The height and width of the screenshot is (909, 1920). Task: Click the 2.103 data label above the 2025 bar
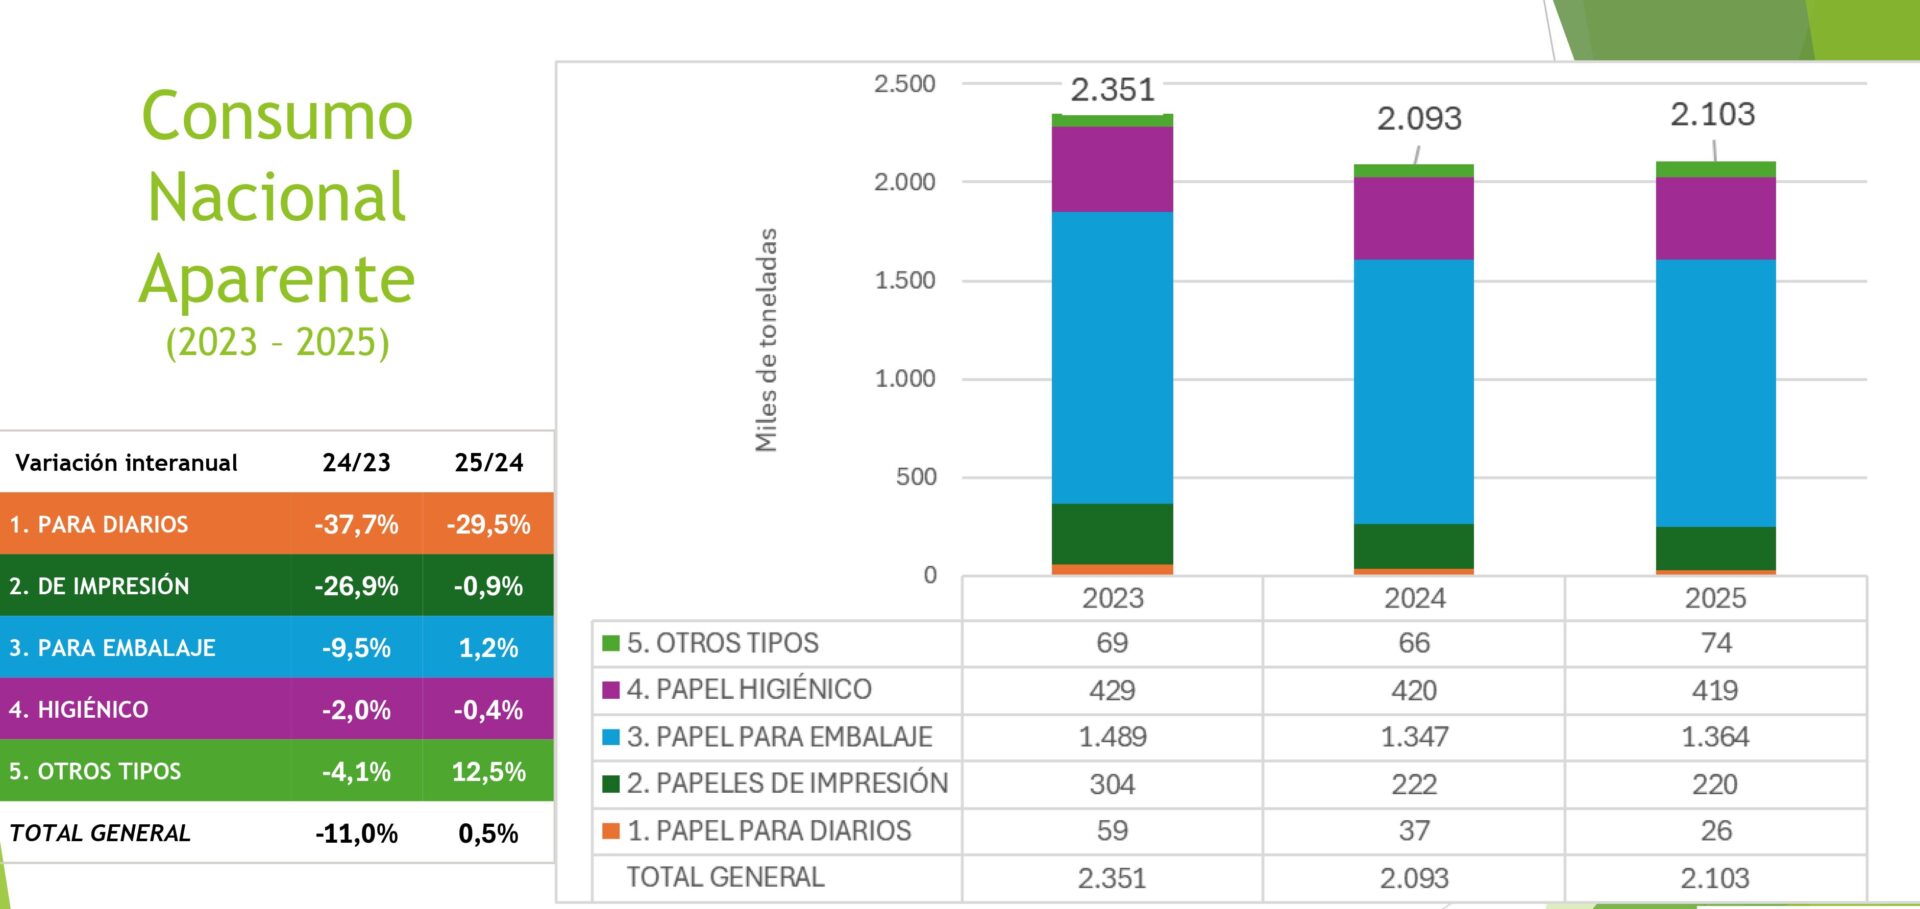(1712, 114)
